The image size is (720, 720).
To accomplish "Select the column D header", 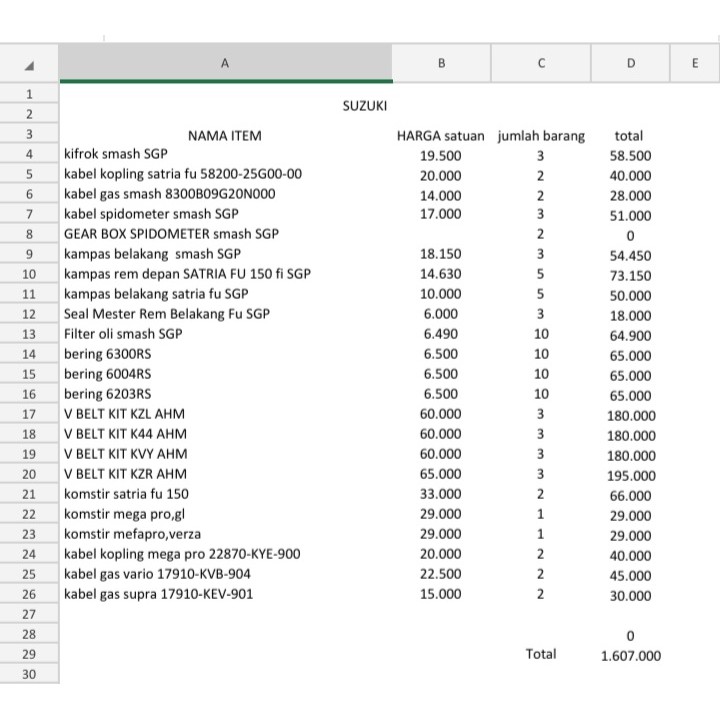I will tap(630, 63).
